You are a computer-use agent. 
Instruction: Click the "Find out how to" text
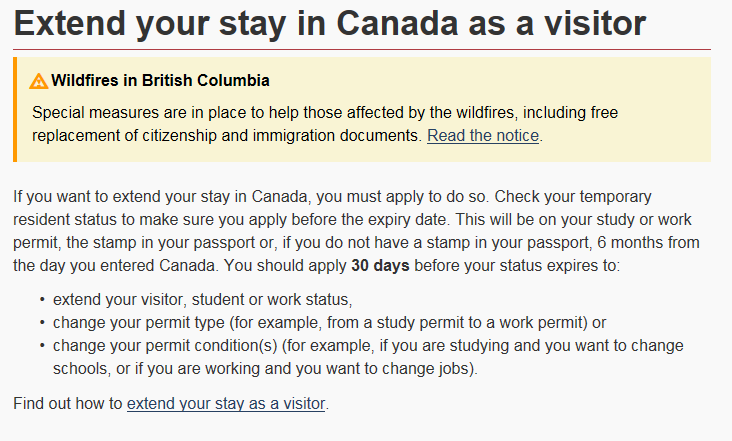(x=68, y=403)
